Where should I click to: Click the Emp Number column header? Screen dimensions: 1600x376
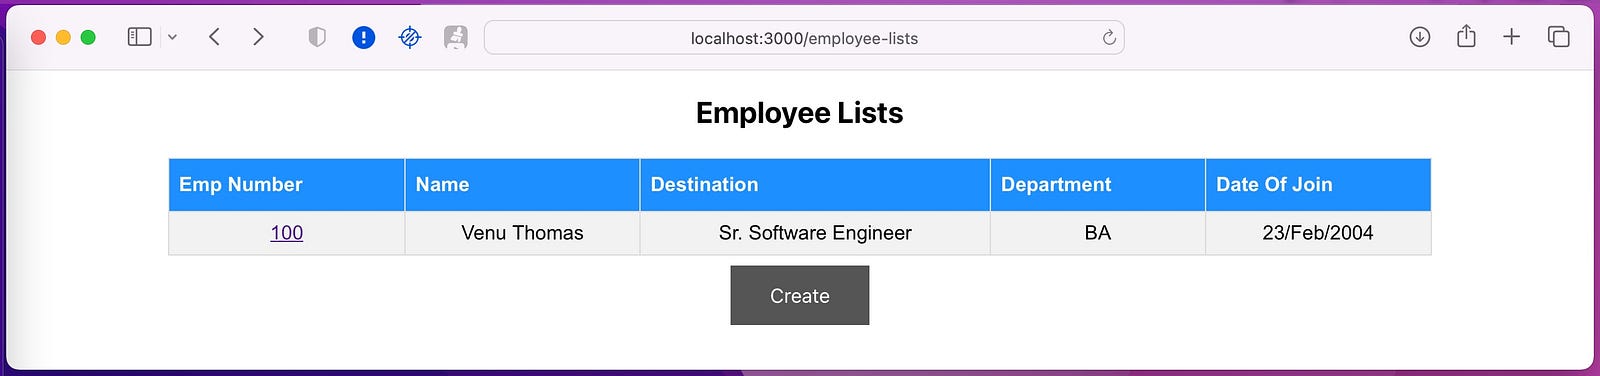pos(287,185)
